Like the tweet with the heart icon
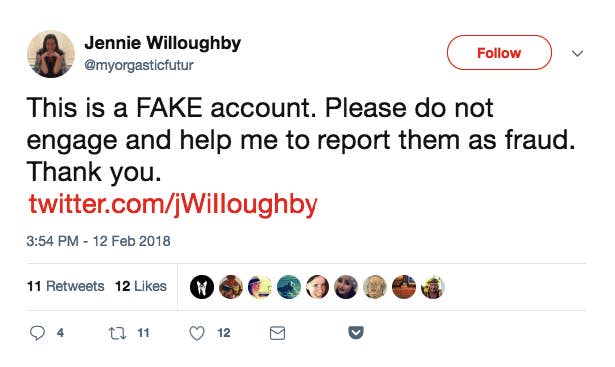 tap(197, 333)
